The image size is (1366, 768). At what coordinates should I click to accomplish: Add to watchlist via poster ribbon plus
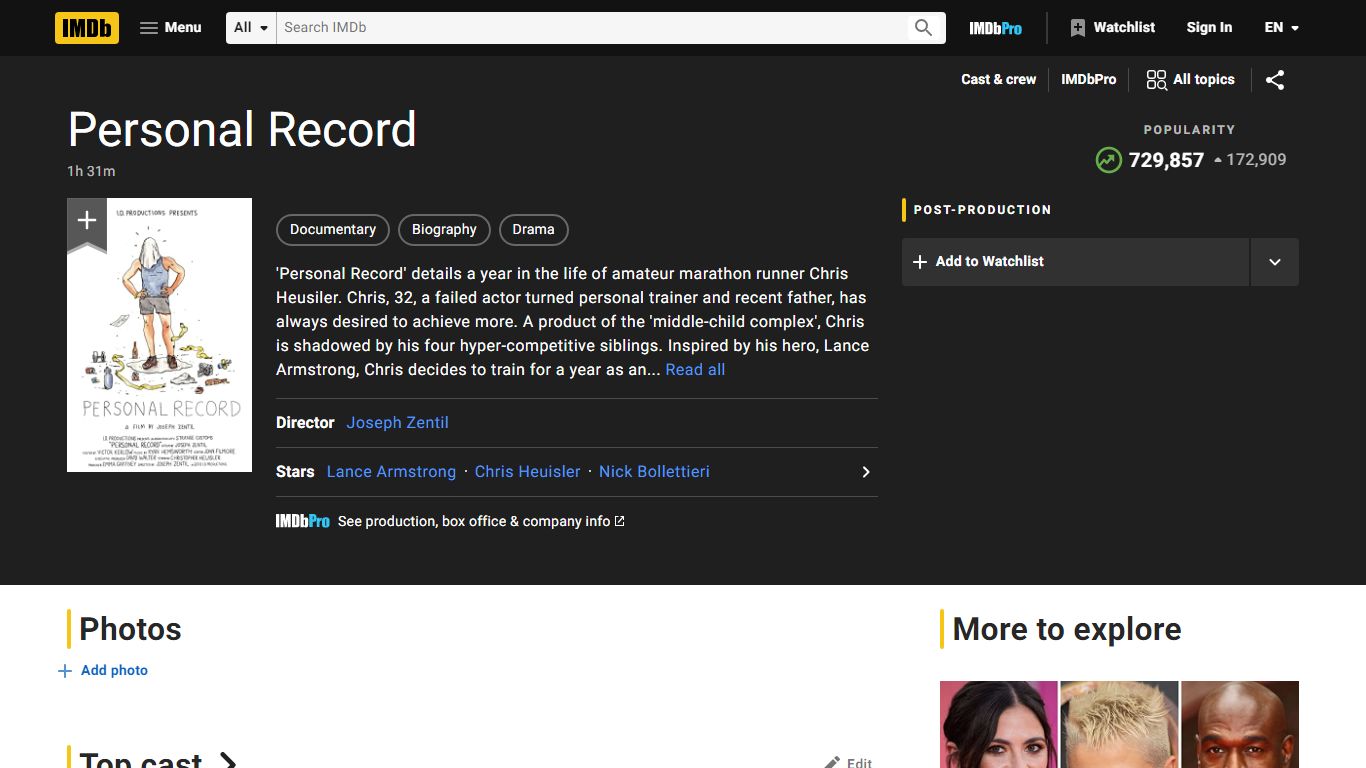coord(87,222)
